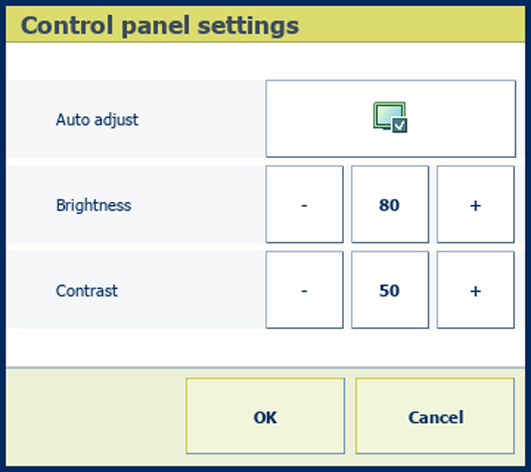Dismiss the dialog with Cancel
Image resolution: width=531 pixels, height=472 pixels.
point(435,416)
